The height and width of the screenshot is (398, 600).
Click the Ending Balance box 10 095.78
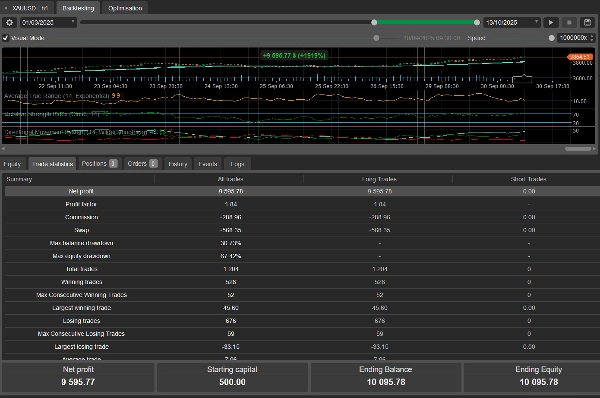point(386,377)
